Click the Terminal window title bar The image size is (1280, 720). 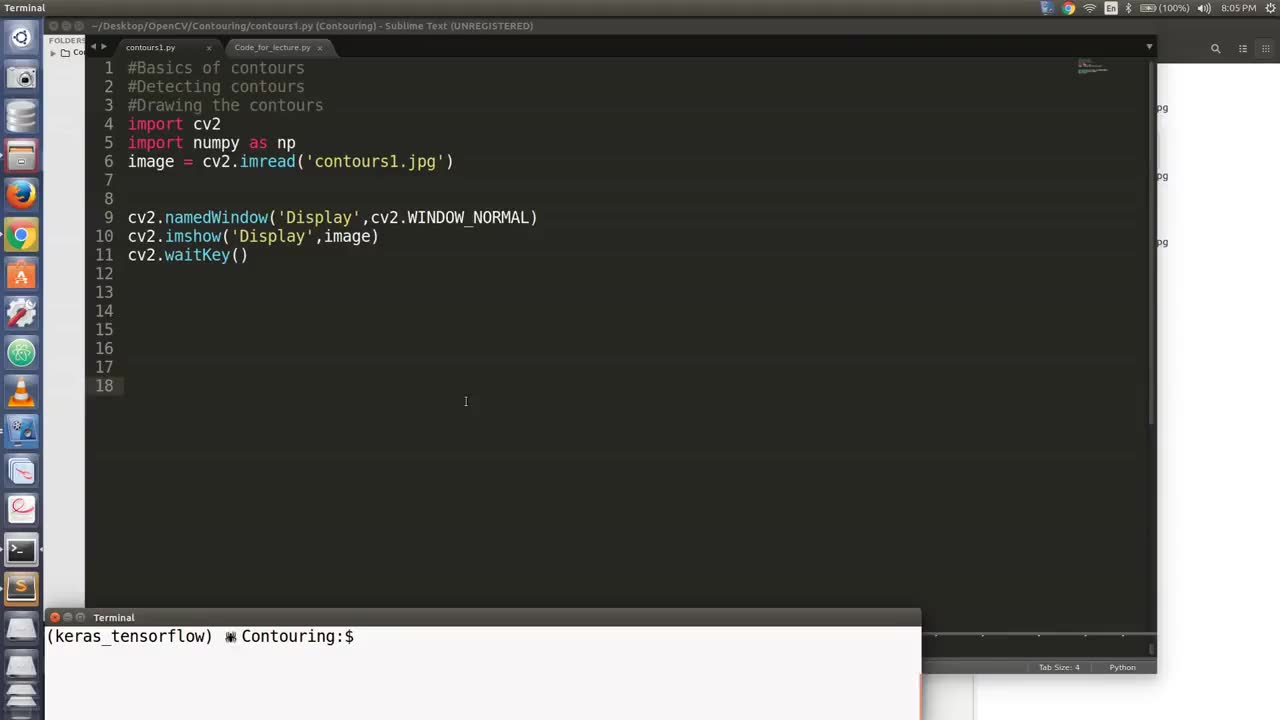[482, 617]
